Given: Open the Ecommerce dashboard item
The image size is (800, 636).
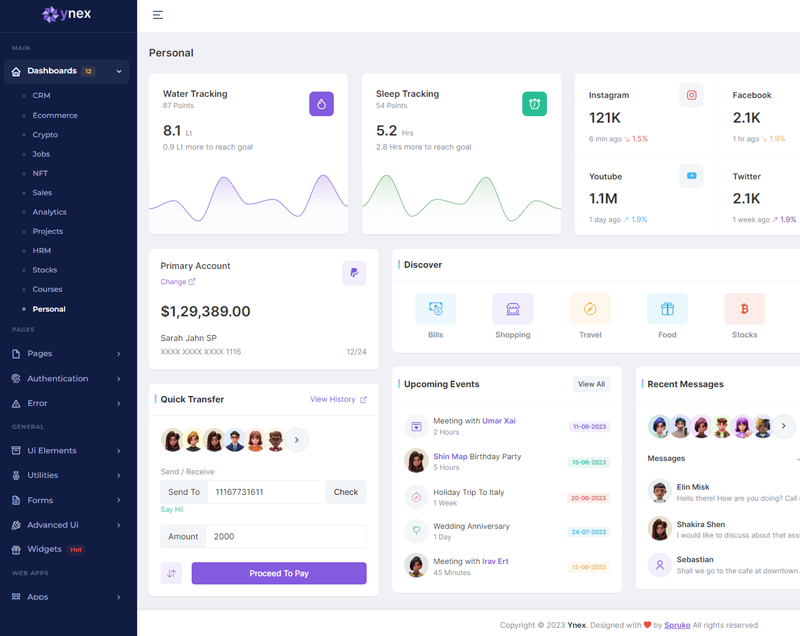Looking at the screenshot, I should click(54, 115).
